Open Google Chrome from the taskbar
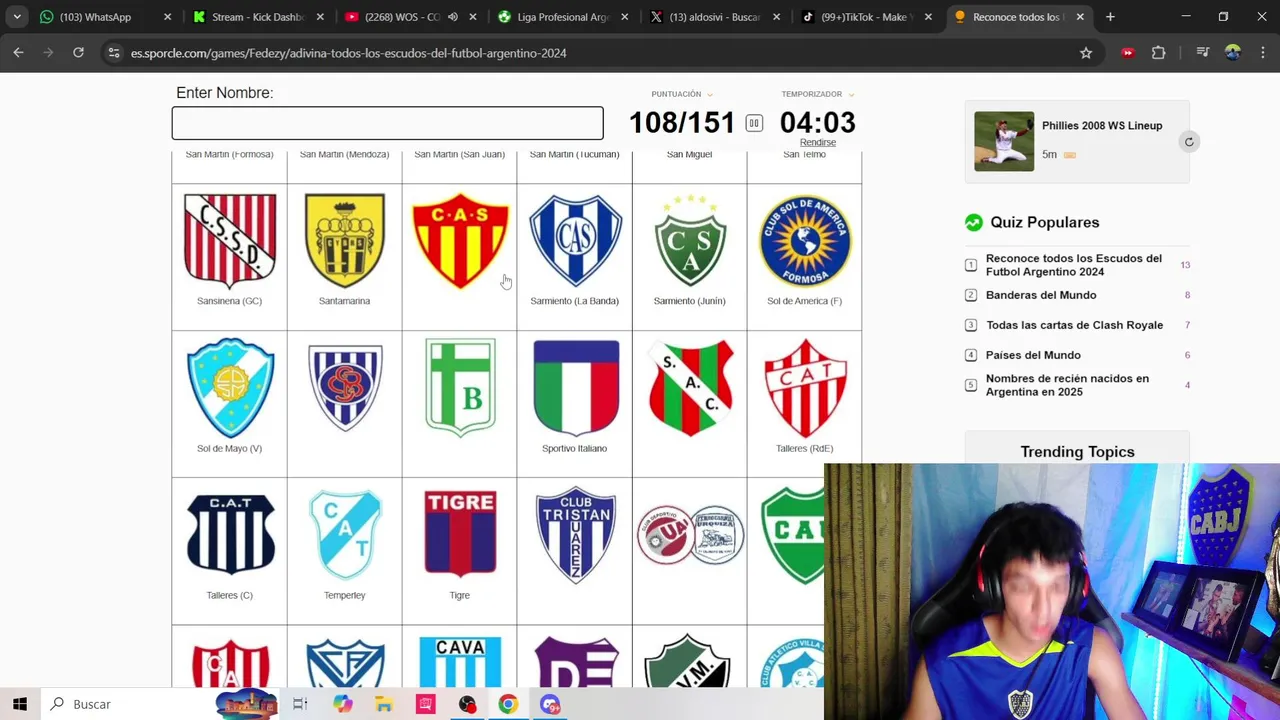This screenshot has width=1280, height=720. click(508, 704)
